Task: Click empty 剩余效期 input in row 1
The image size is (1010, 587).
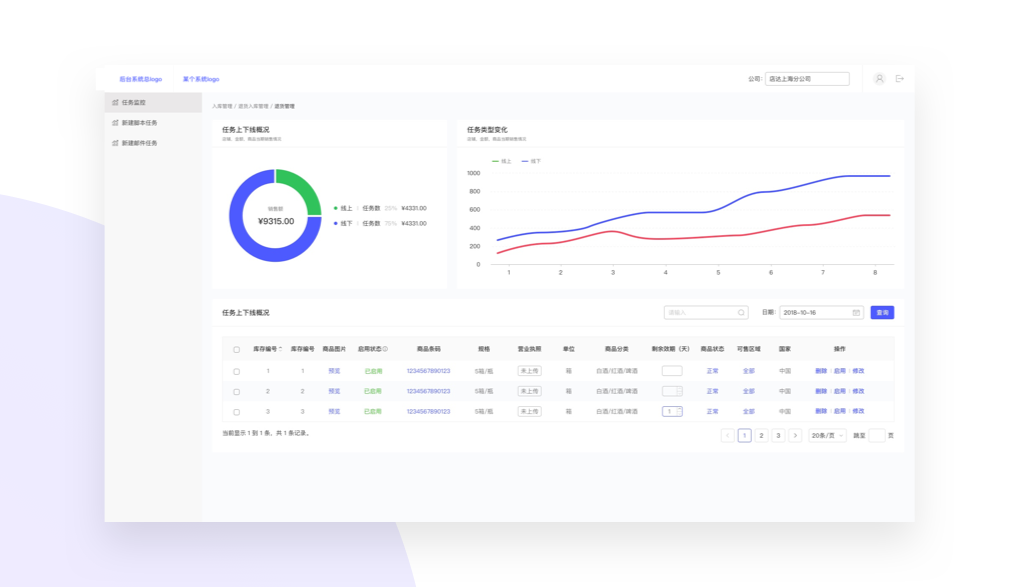Action: point(672,371)
